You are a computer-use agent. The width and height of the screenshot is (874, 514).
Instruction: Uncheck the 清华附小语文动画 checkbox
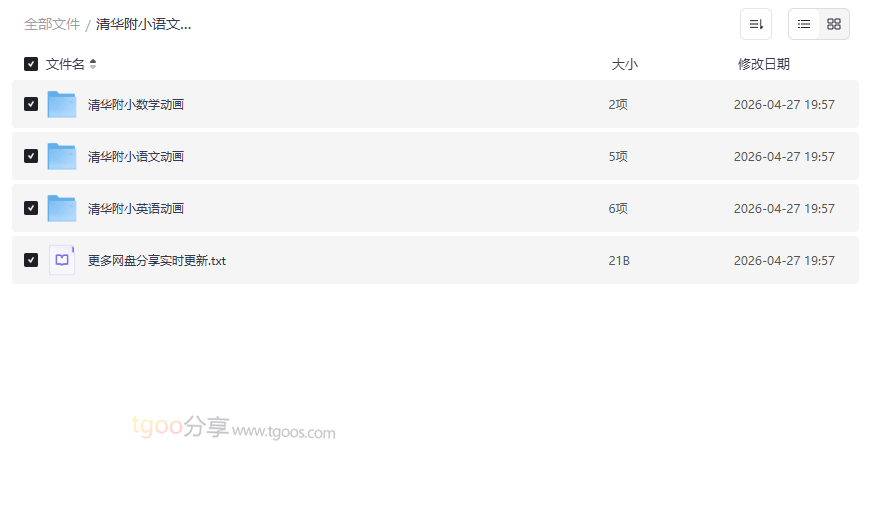(x=31, y=156)
